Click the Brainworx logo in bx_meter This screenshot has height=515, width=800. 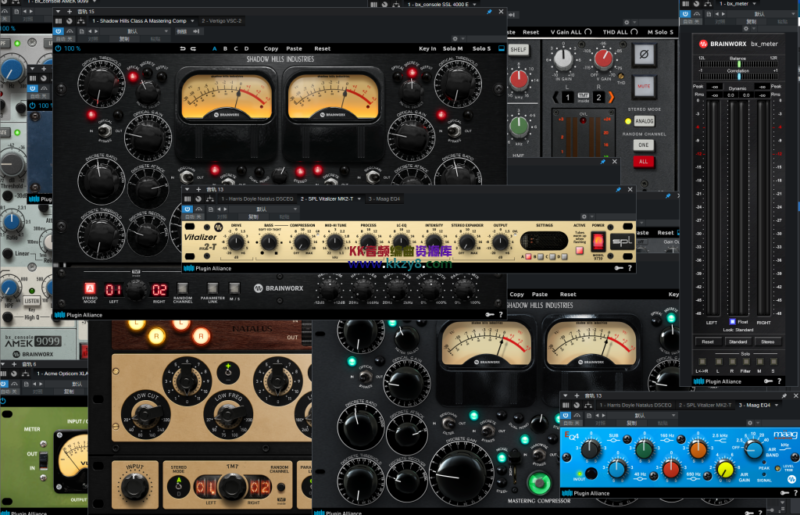tap(704, 43)
